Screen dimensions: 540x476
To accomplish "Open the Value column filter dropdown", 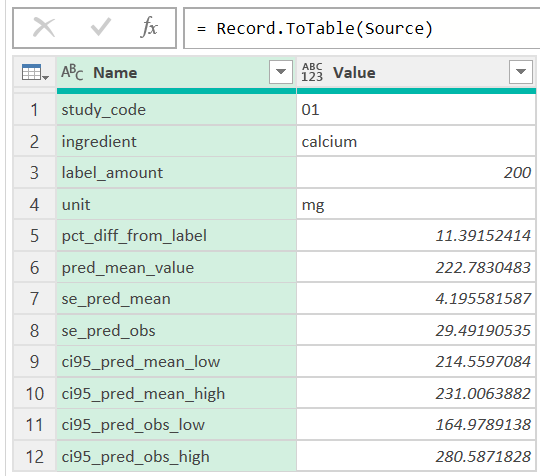I will point(521,72).
